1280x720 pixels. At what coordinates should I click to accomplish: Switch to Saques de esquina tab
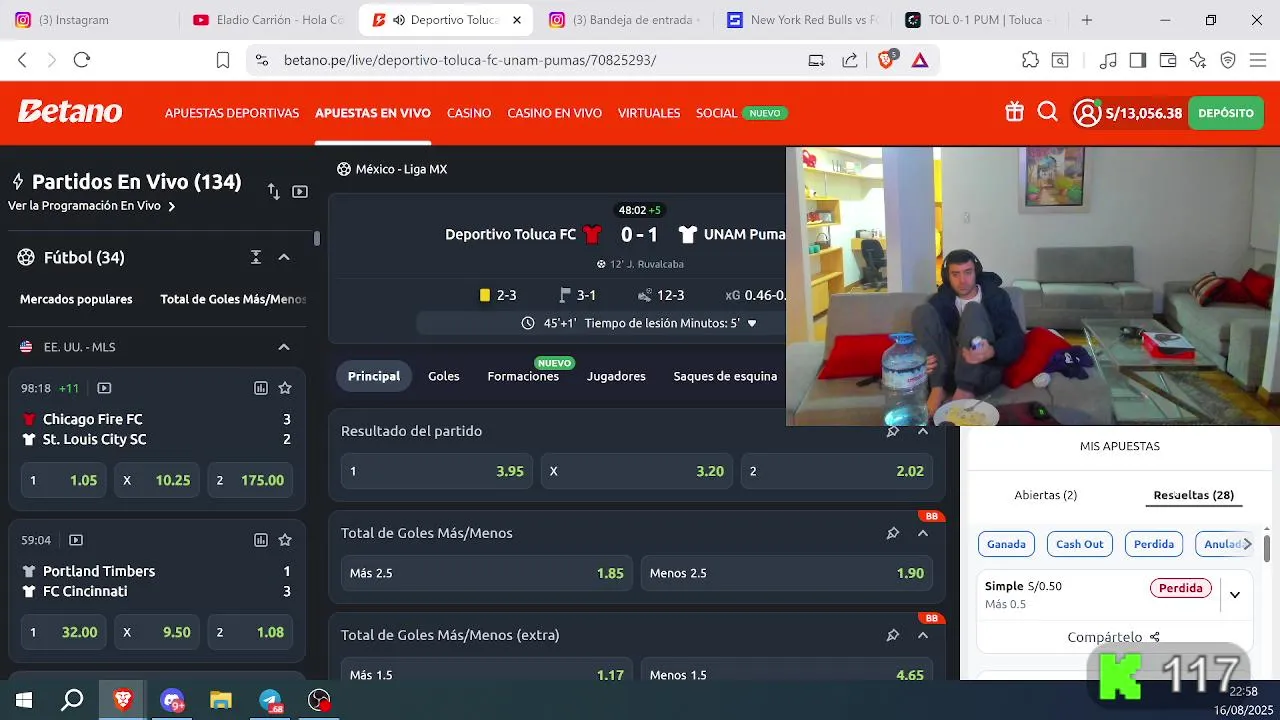725,376
